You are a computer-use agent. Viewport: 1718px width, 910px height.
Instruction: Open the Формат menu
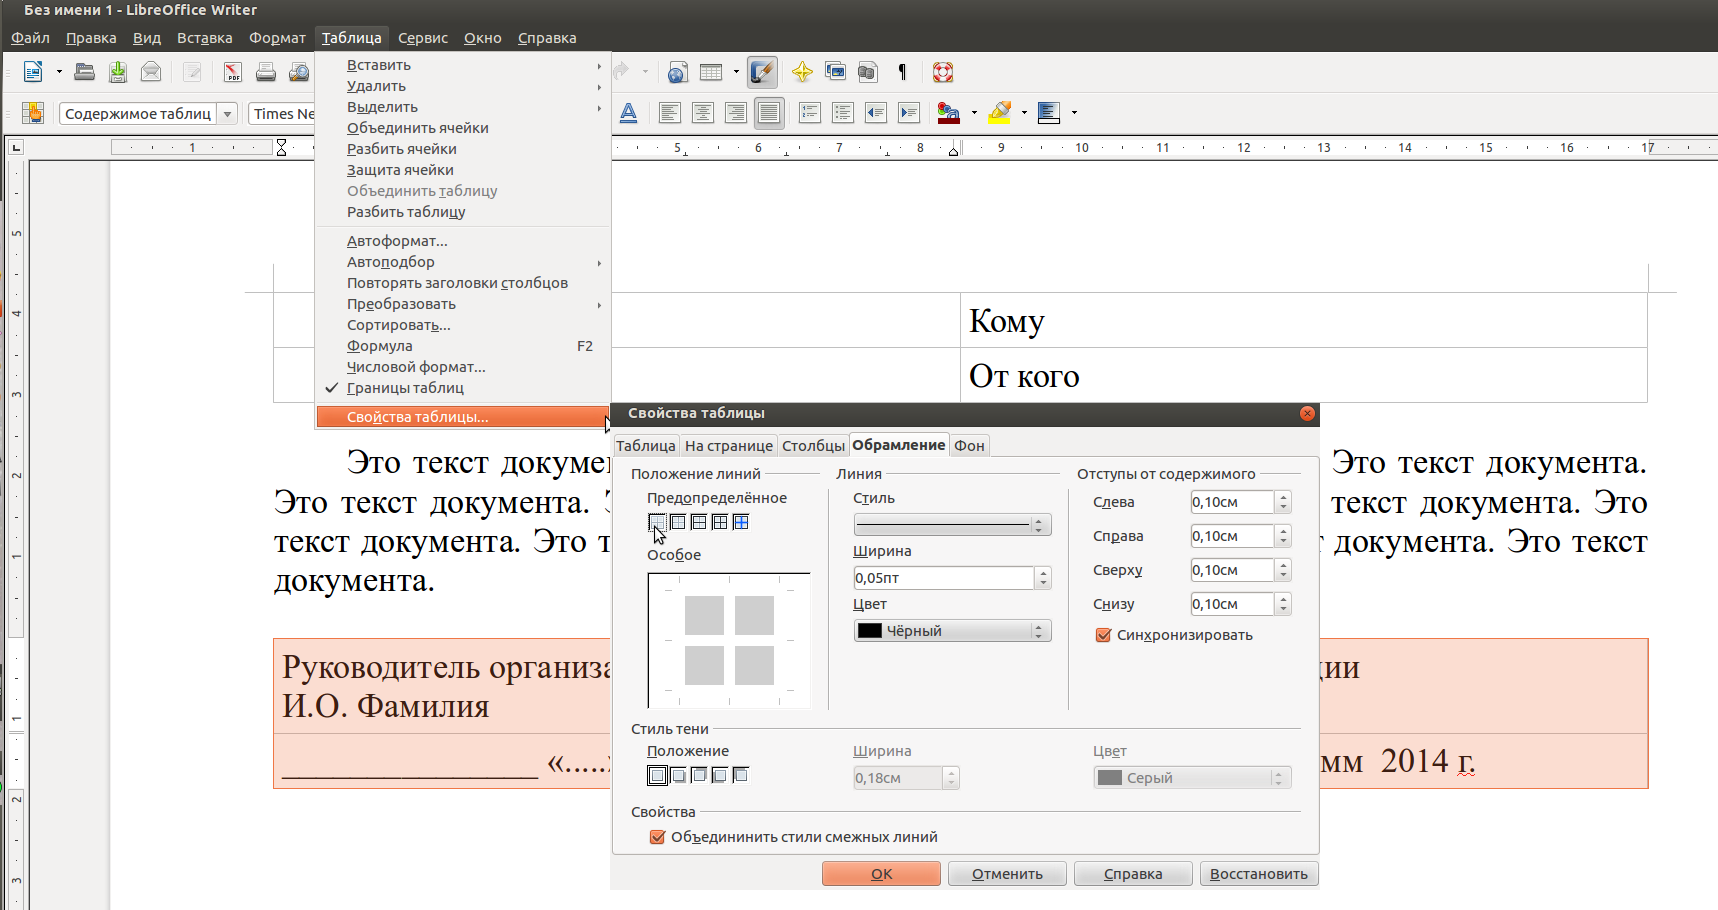[277, 38]
